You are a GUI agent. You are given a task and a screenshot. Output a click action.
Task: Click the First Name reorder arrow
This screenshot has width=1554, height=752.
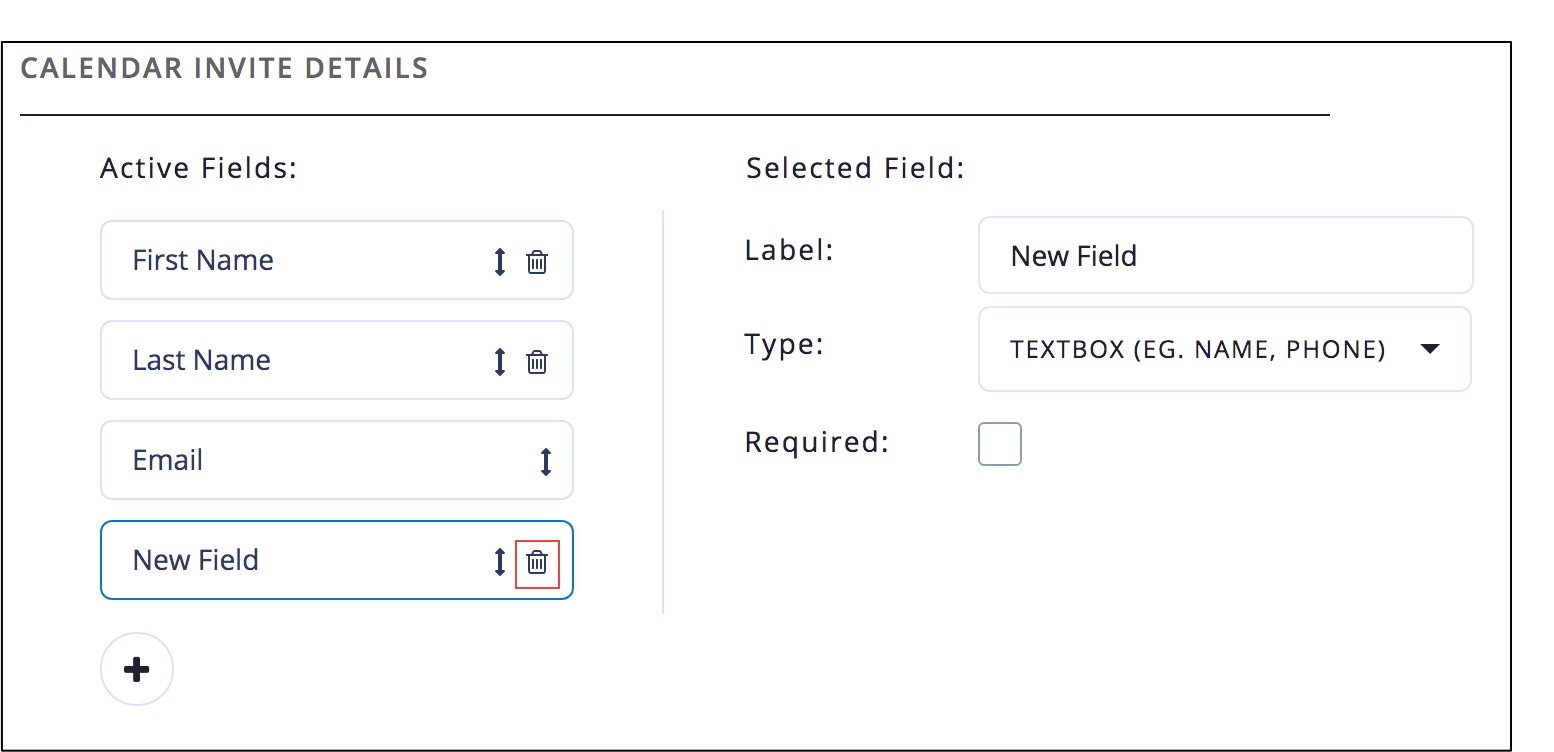[x=500, y=262]
